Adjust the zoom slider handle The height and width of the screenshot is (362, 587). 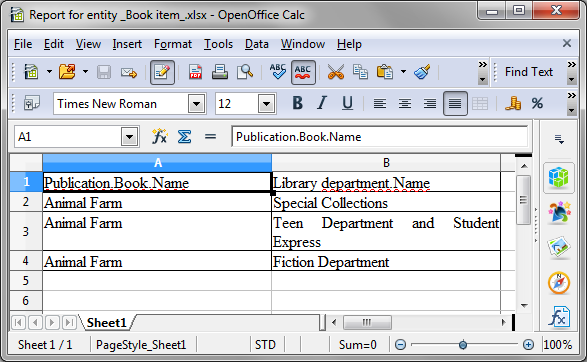click(x=463, y=345)
